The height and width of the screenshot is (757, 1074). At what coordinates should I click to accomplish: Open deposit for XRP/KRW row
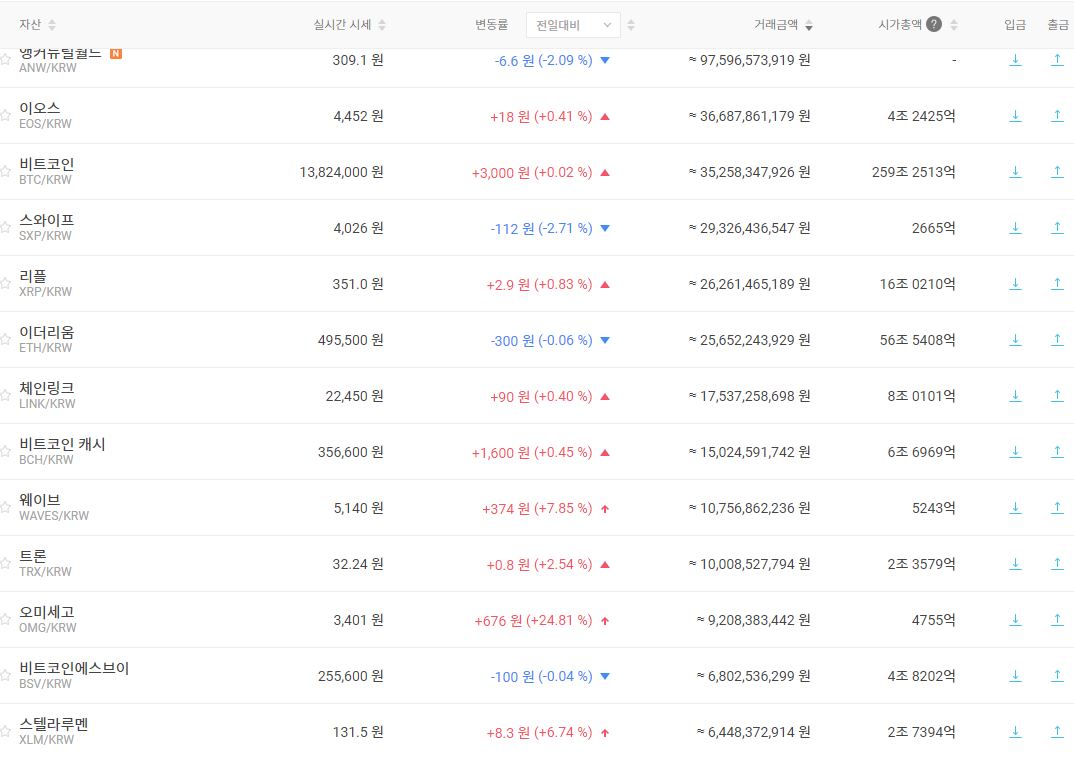[1015, 284]
